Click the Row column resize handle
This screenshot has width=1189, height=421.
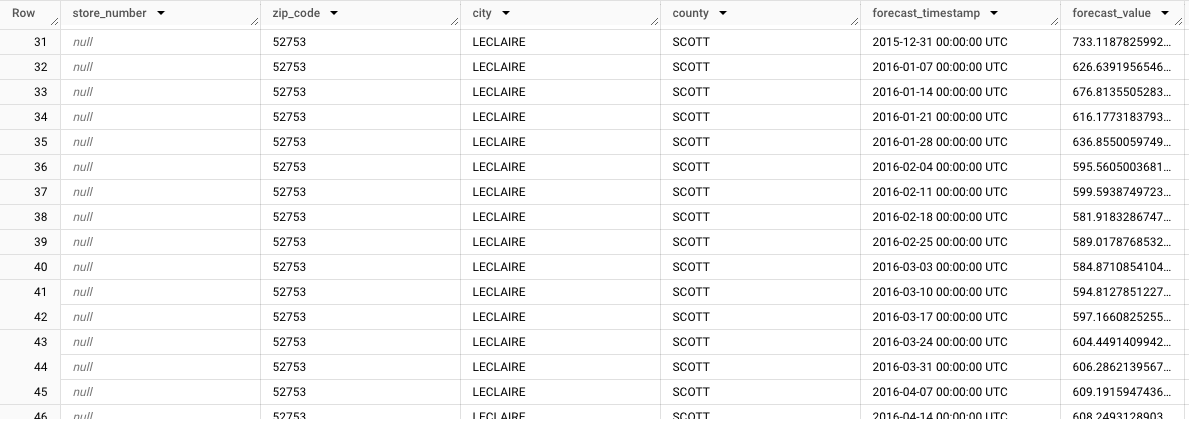point(56,22)
